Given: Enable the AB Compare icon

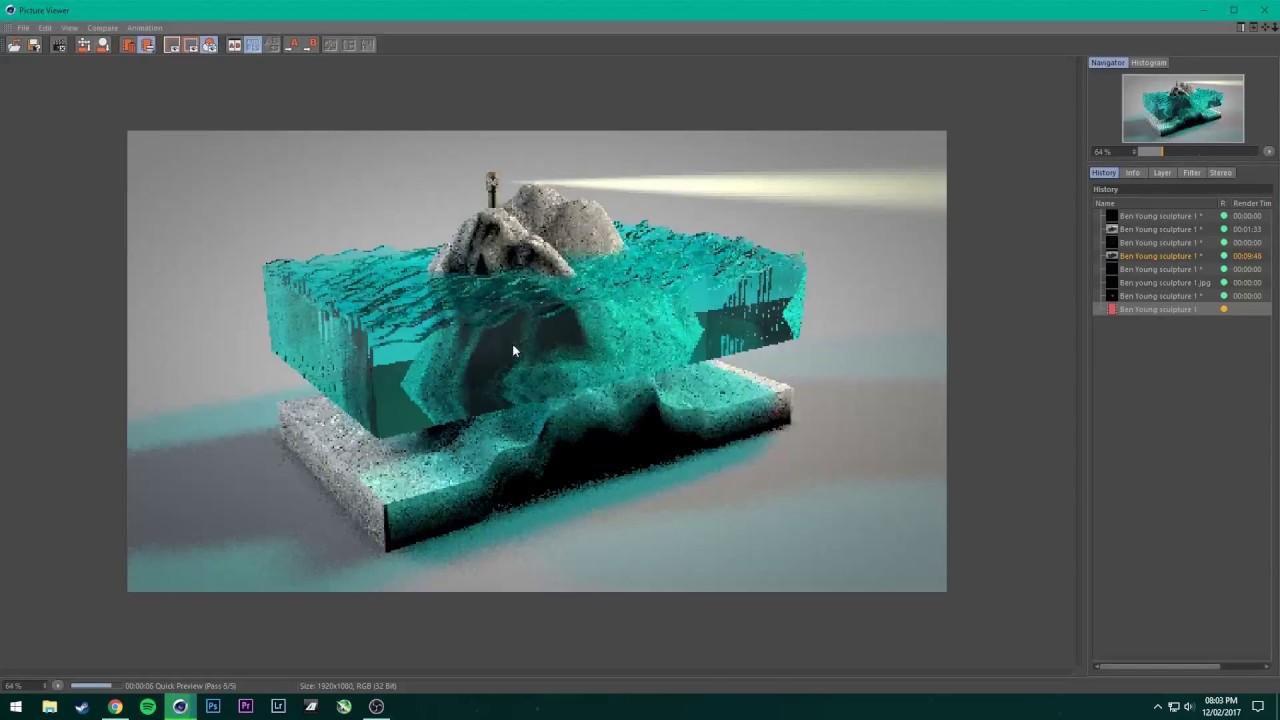Looking at the screenshot, I should 234,45.
